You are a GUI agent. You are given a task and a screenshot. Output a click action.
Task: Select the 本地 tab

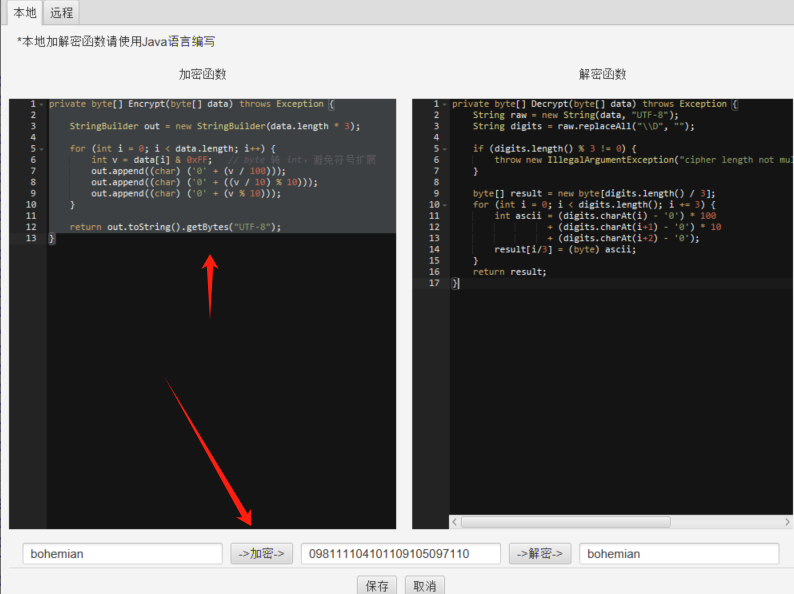23,12
